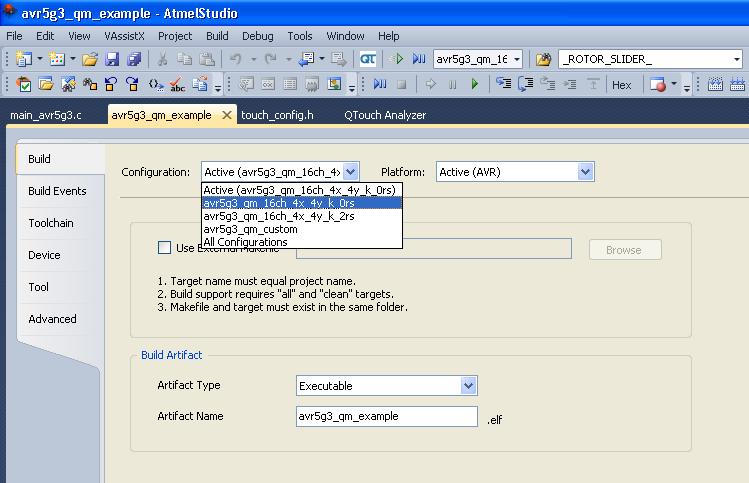The image size is (749, 483).
Task: Select avr5g3_qm_16ch_4x_4y_k_0rs in configuration list
Action: point(302,203)
